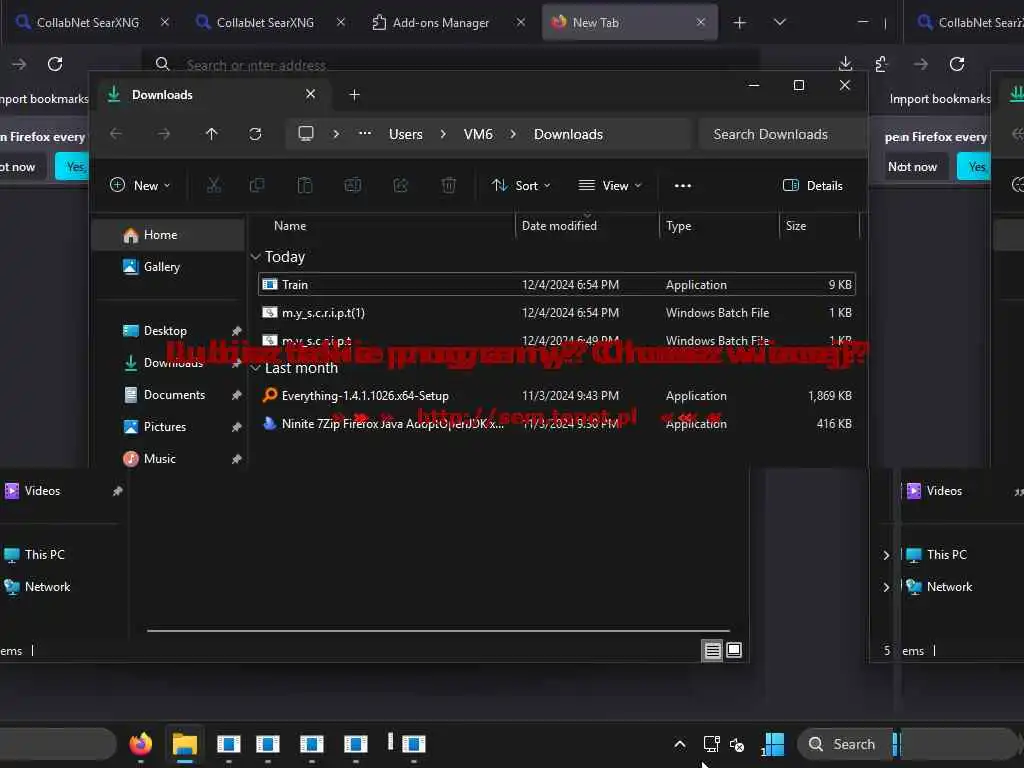Switch to large thumbnails view icon in status bar

click(734, 650)
